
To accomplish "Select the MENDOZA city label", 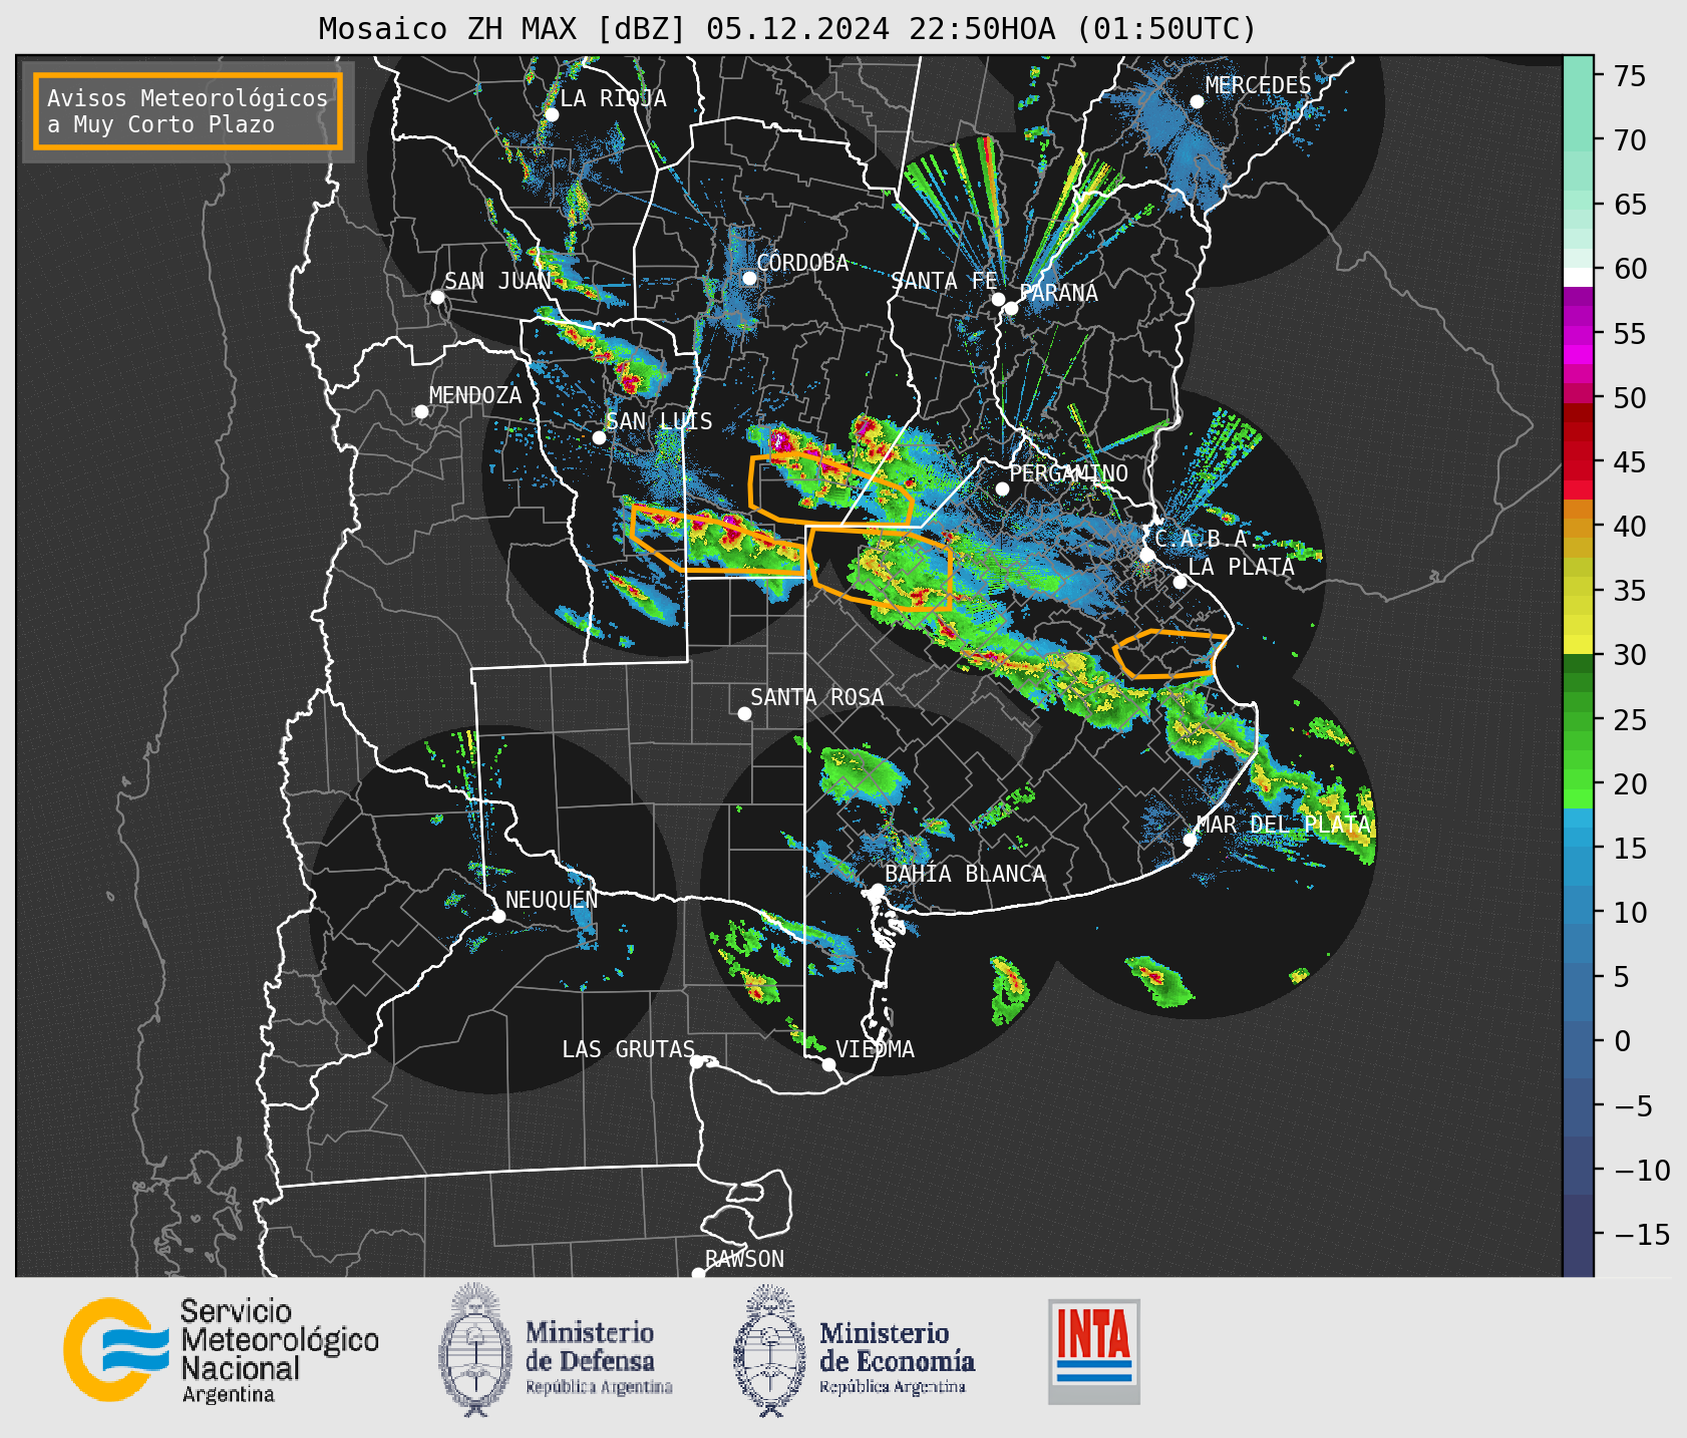I will tap(475, 395).
